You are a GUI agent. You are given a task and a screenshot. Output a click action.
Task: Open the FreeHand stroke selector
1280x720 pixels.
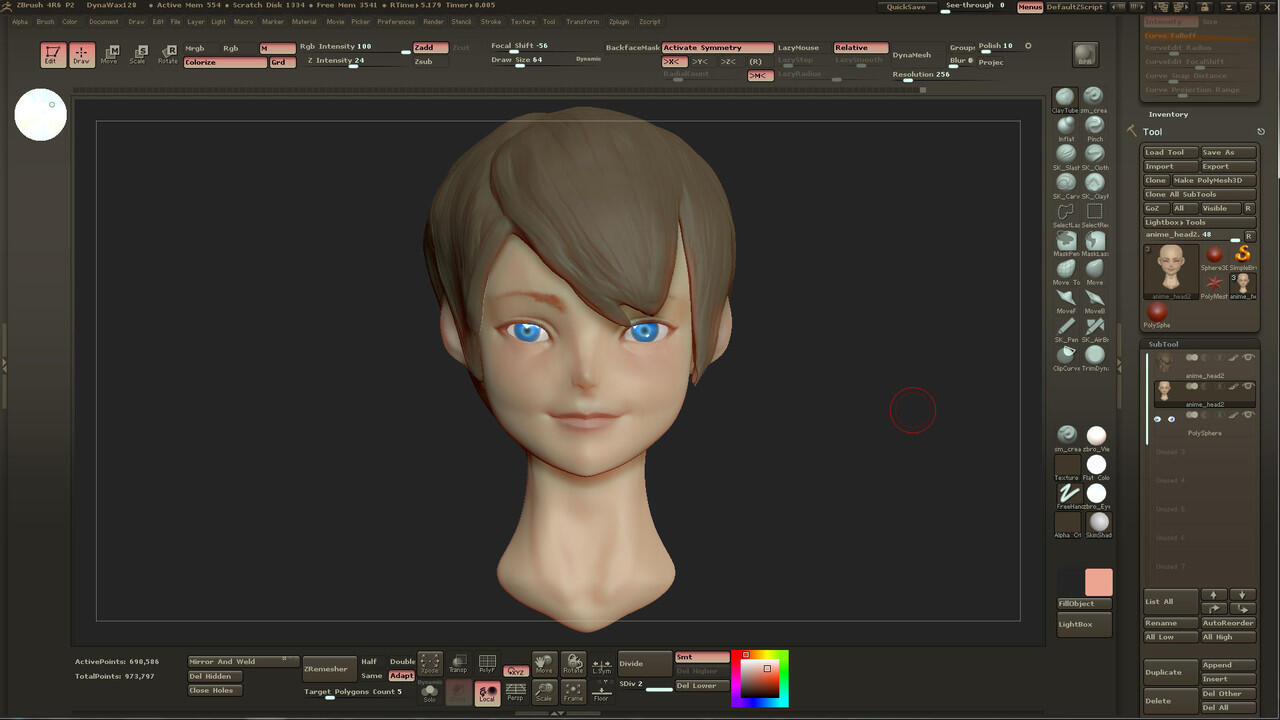1069,495
